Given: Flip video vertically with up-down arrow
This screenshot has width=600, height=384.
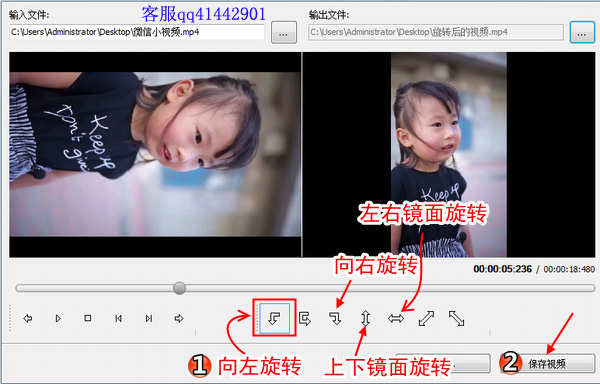Looking at the screenshot, I should coord(365,318).
